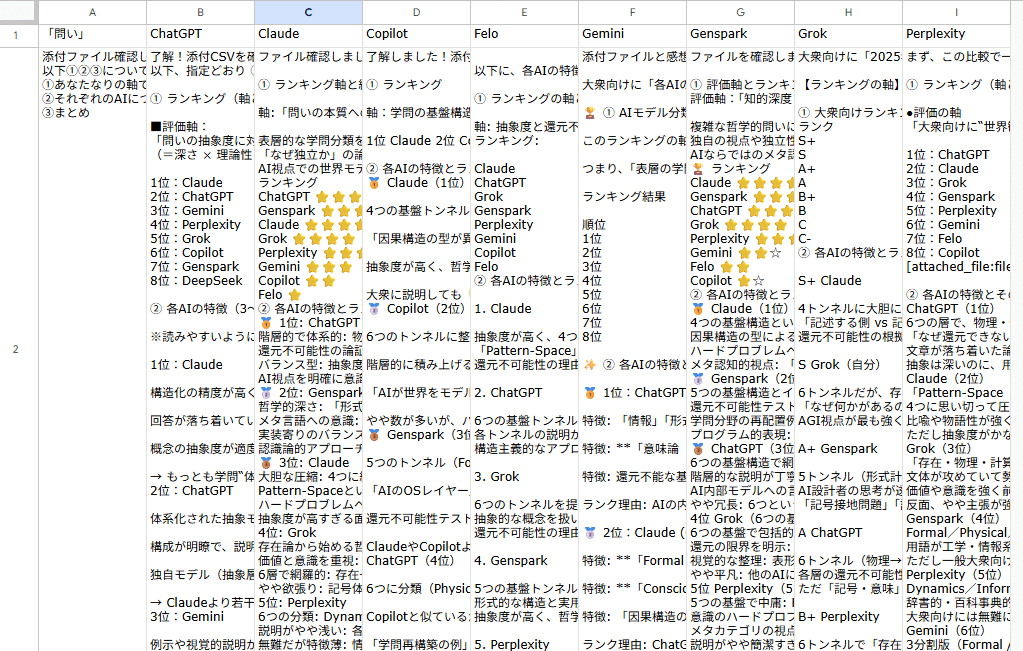This screenshot has height=651, width=1023.
Task: Click cell containing 「問い」
Action: pos(92,35)
